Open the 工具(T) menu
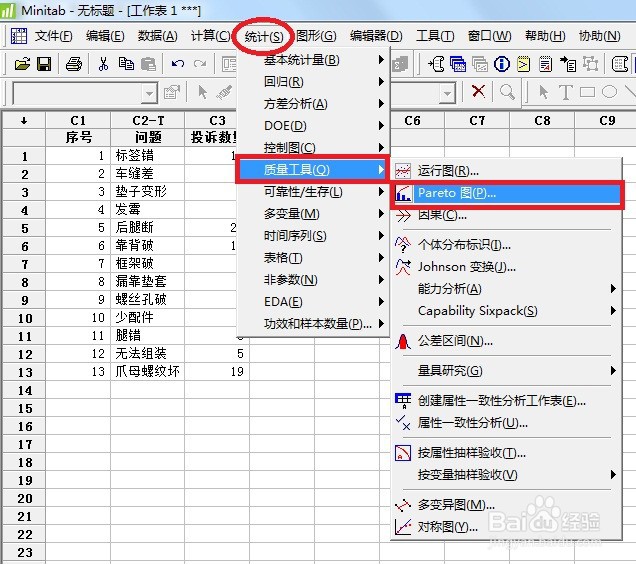The width and height of the screenshot is (636, 564). [435, 36]
